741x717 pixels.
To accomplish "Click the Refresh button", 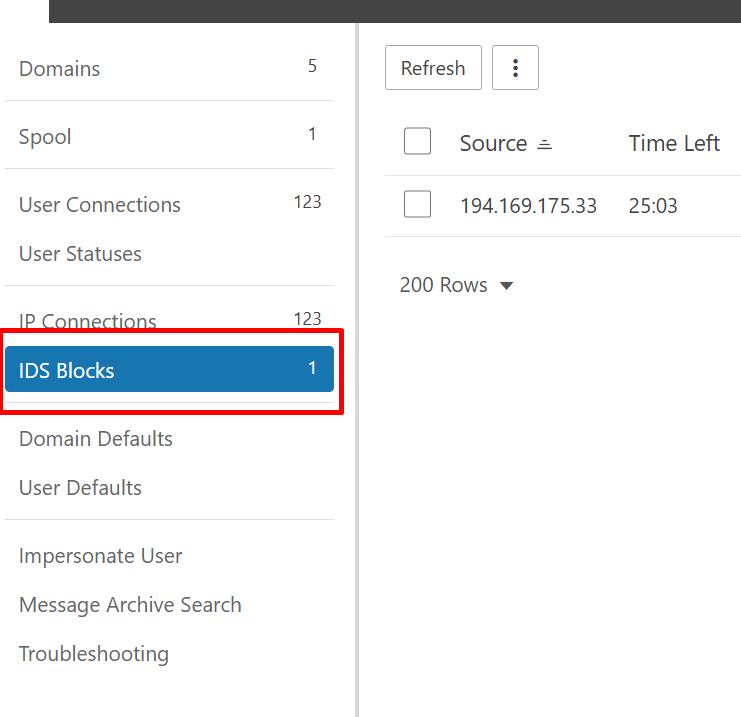I will point(433,68).
